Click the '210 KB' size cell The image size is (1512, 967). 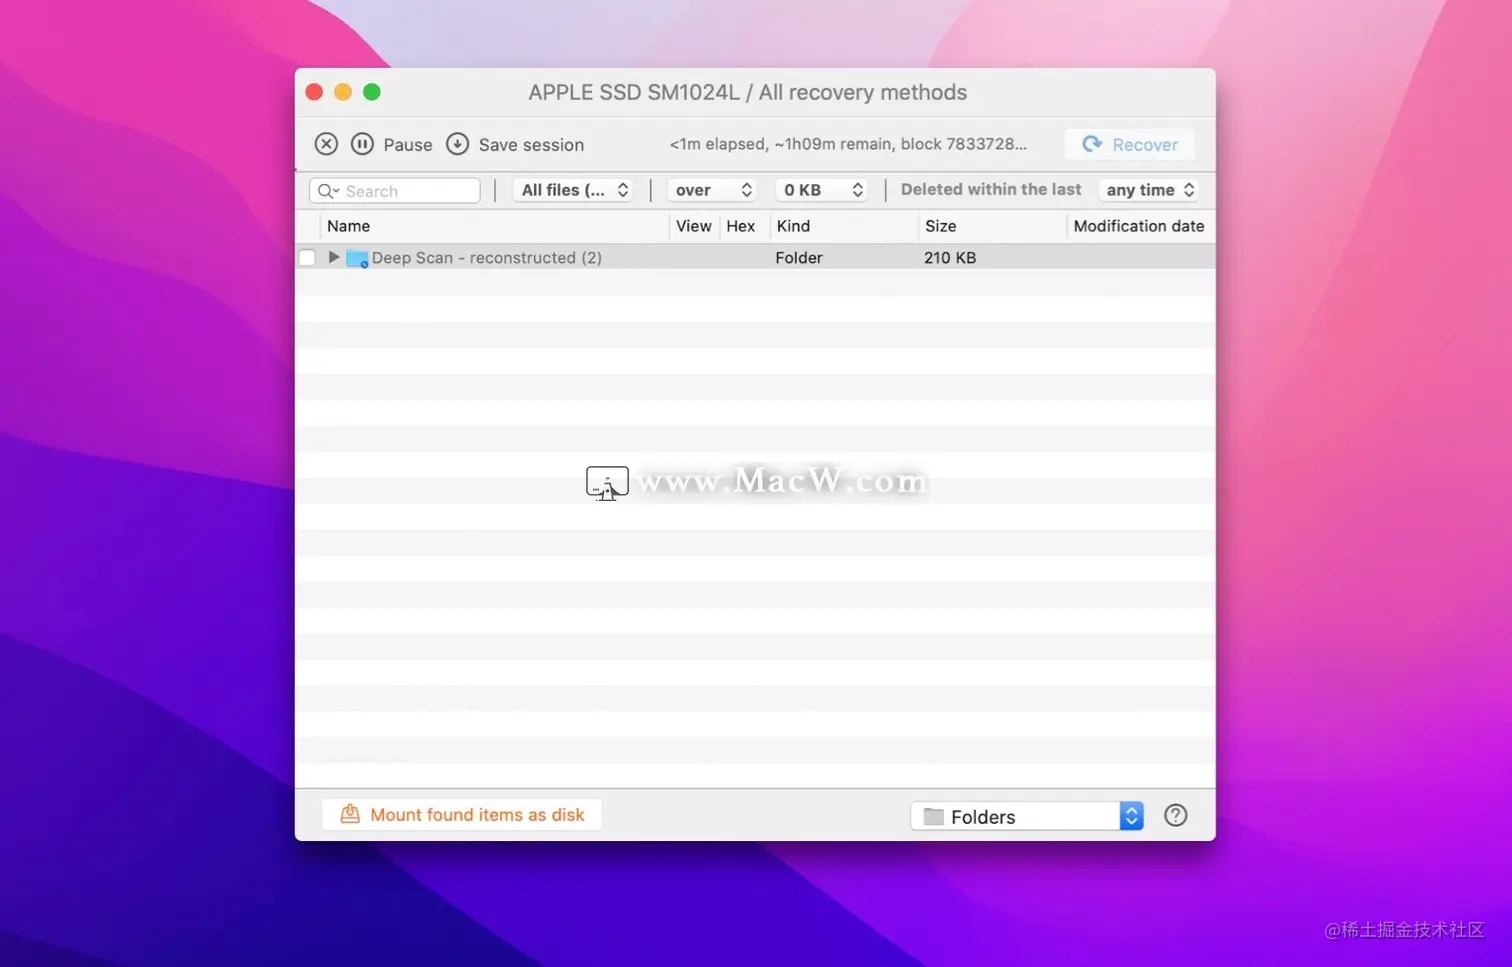[950, 258]
